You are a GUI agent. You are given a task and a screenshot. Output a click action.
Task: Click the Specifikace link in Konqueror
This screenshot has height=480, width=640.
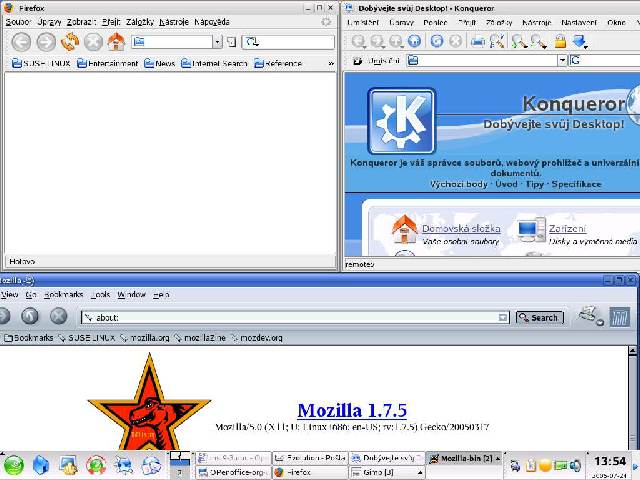coord(576,184)
